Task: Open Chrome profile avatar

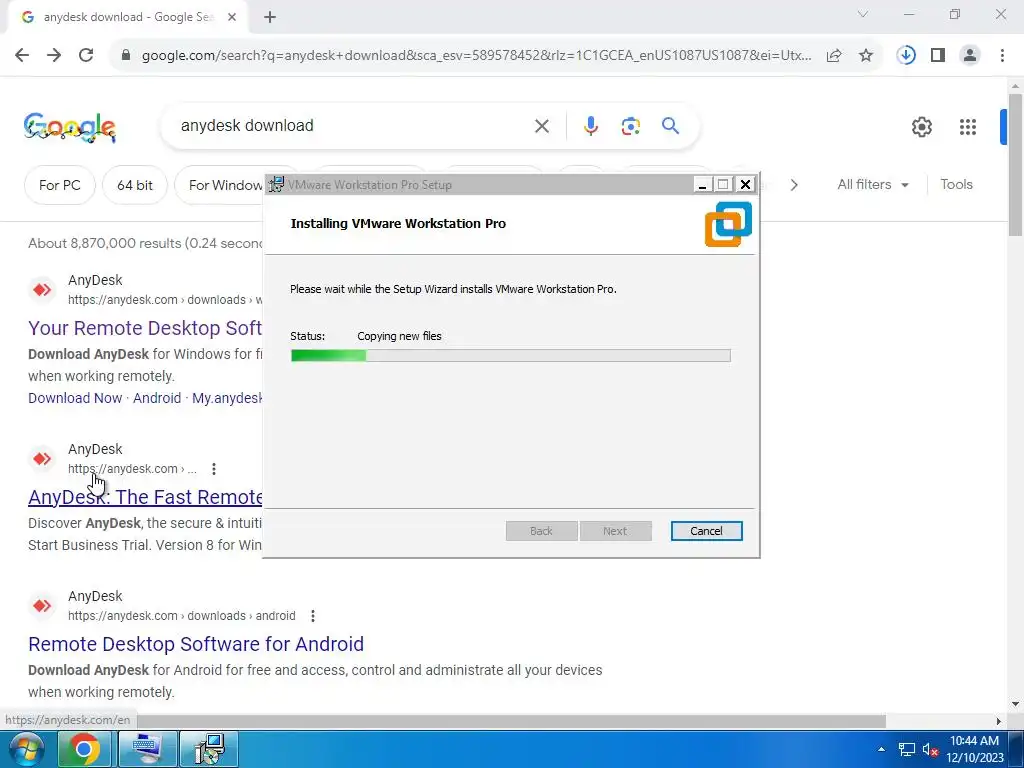Action: (x=970, y=56)
